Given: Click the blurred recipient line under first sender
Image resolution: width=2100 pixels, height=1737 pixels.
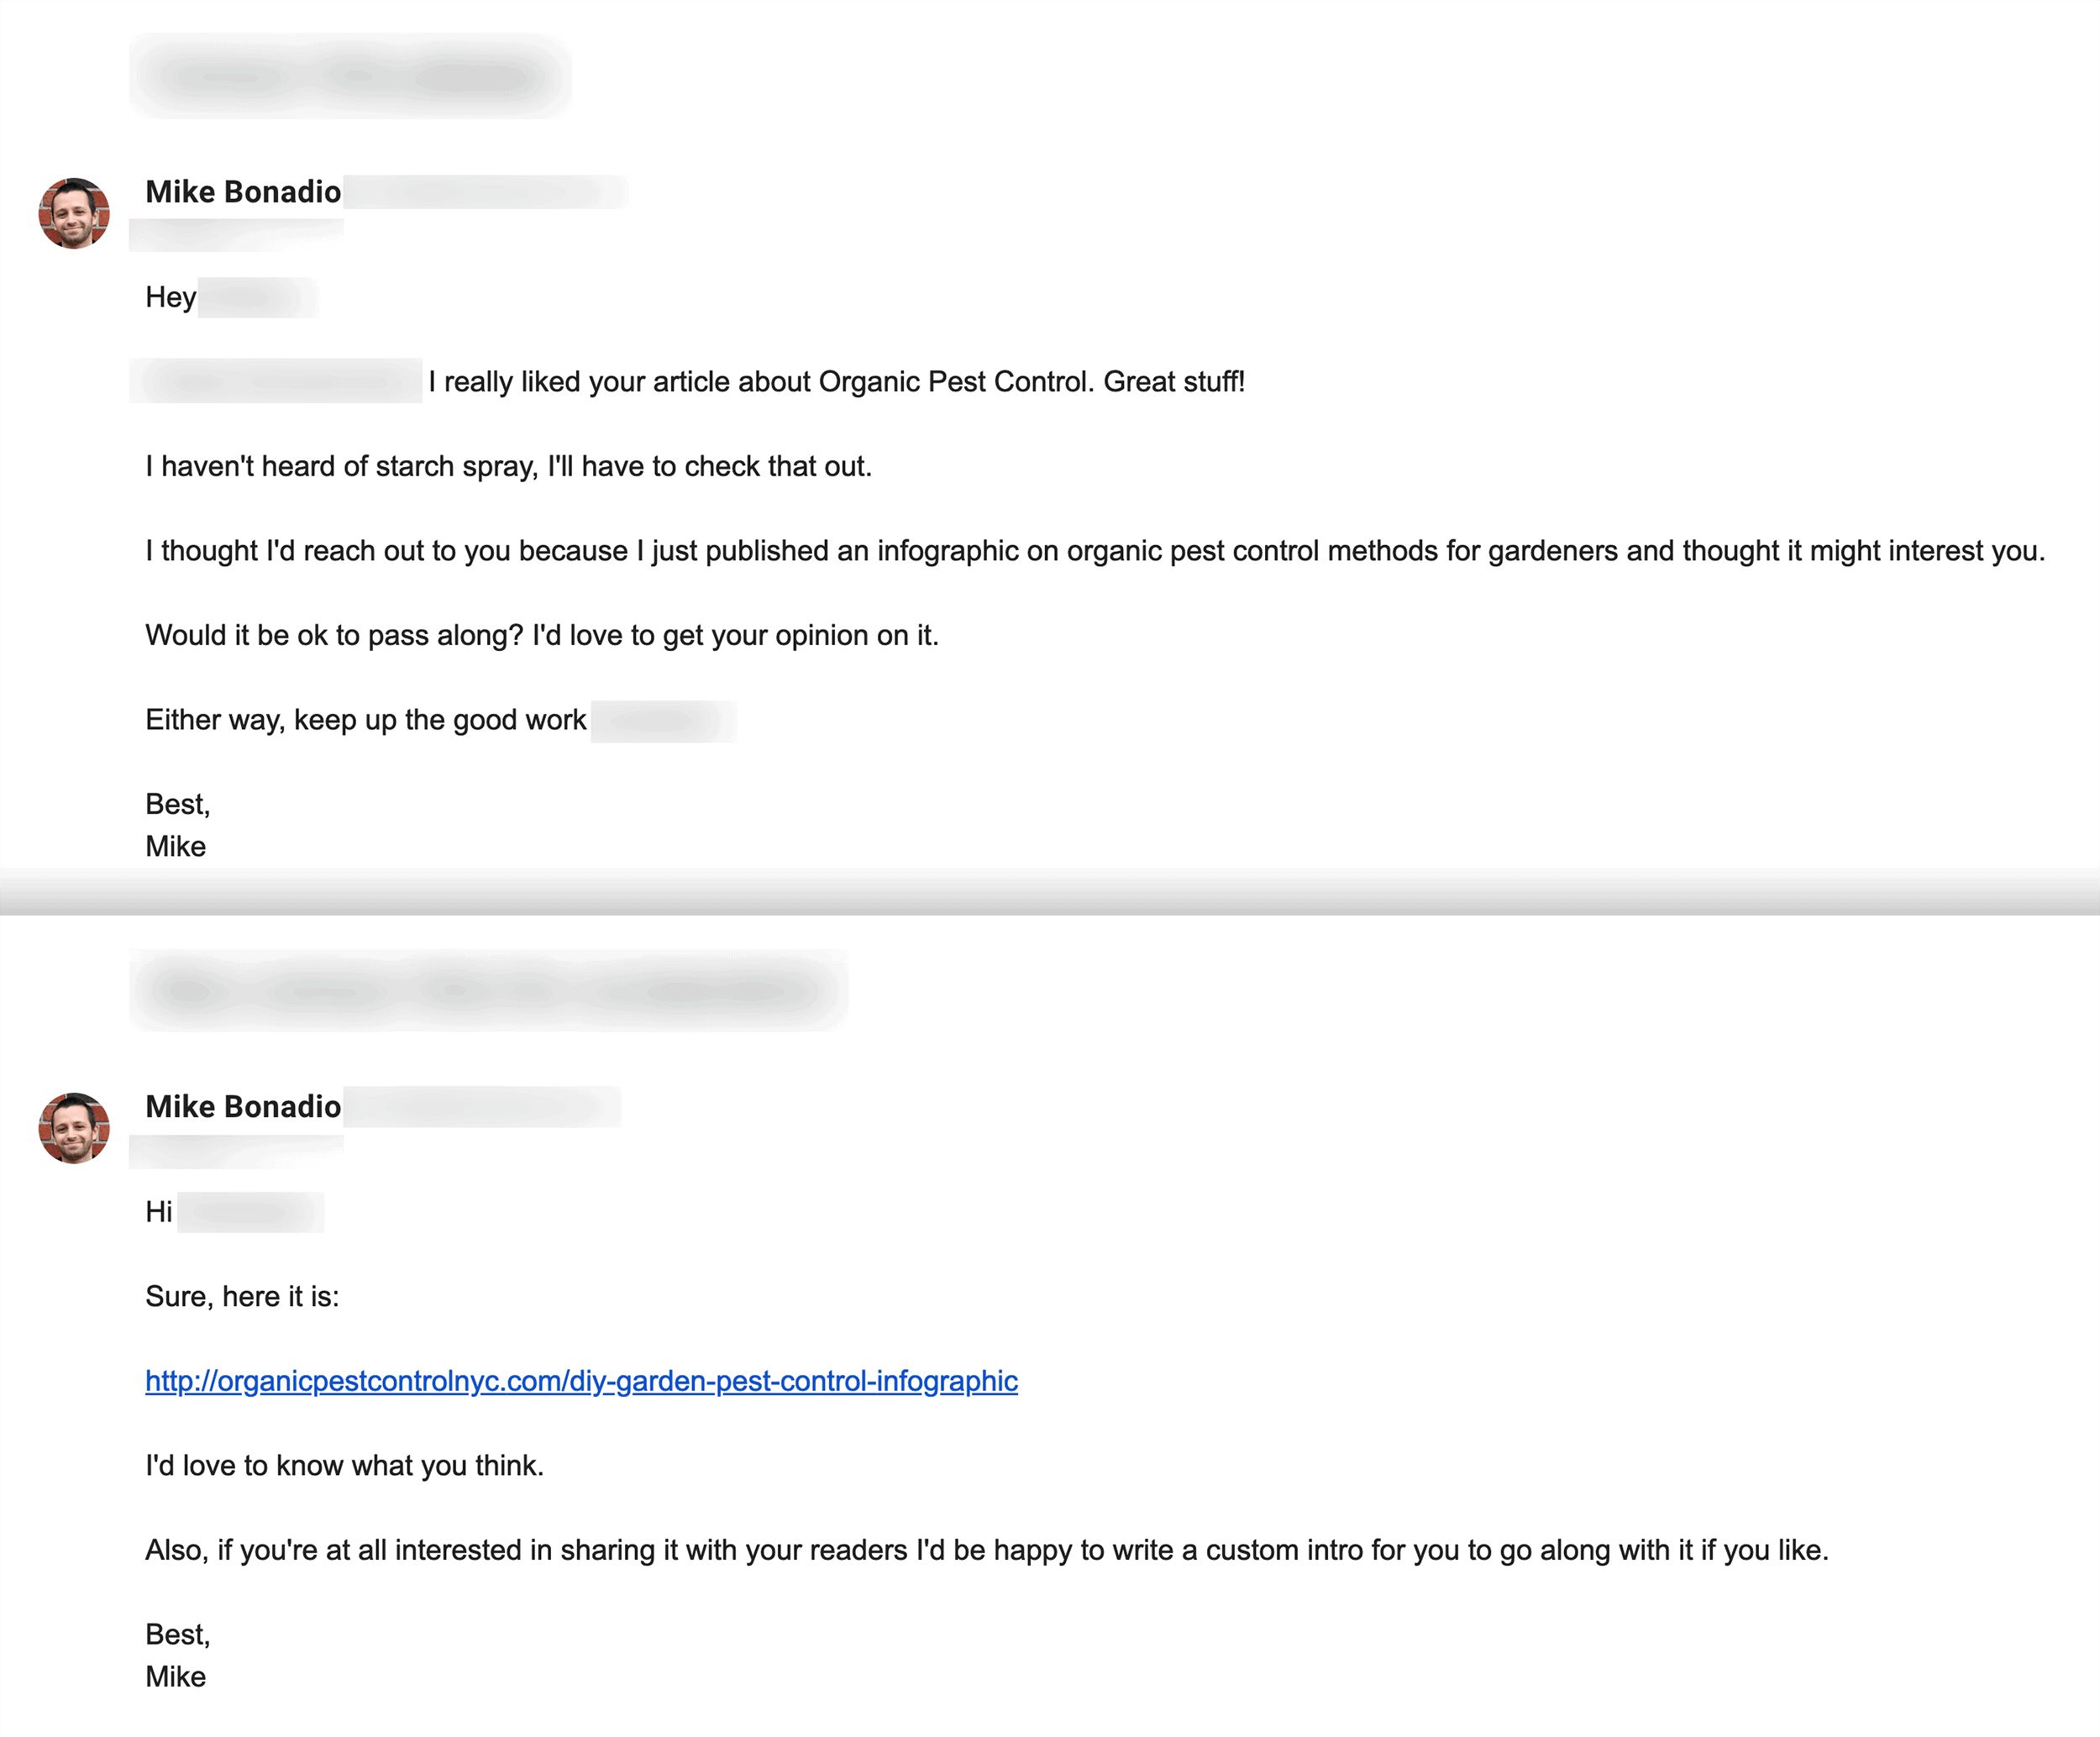Looking at the screenshot, I should coord(236,236).
